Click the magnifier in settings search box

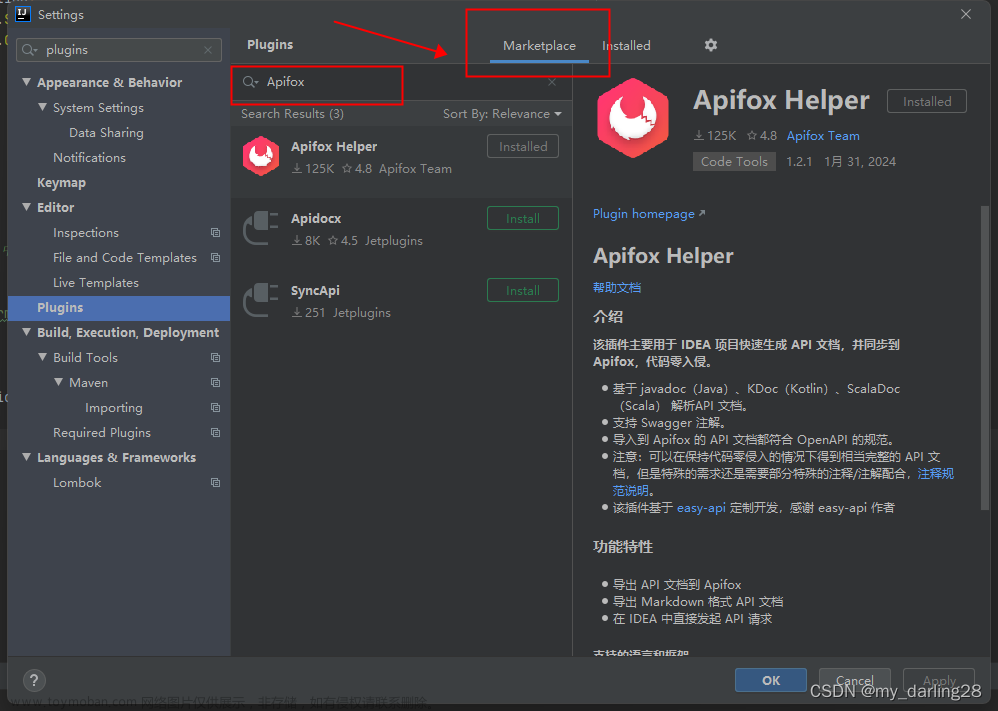(29, 50)
